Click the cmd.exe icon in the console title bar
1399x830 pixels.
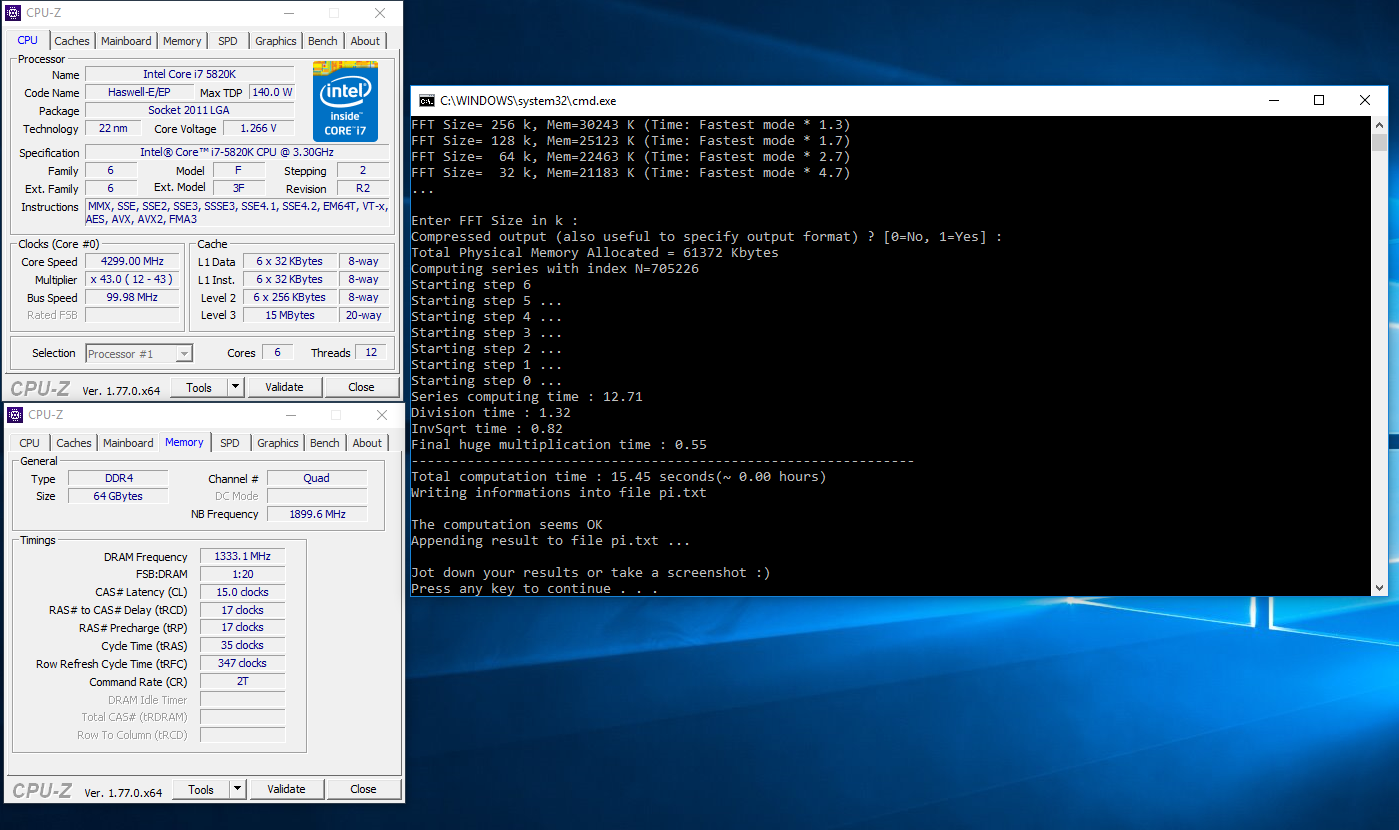point(426,100)
